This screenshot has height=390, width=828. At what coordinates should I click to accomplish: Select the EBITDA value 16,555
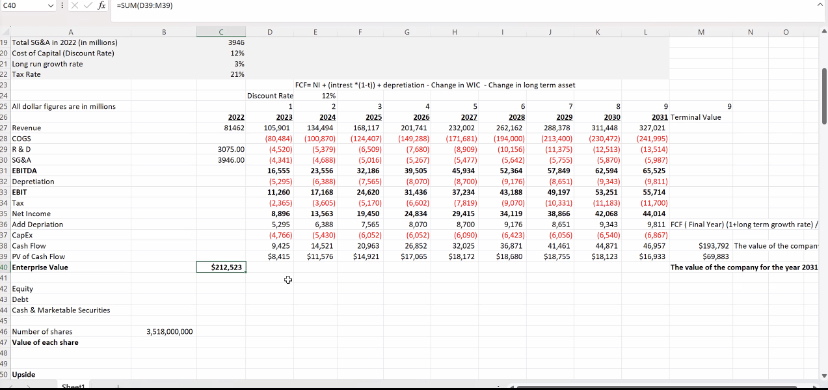[x=270, y=170]
